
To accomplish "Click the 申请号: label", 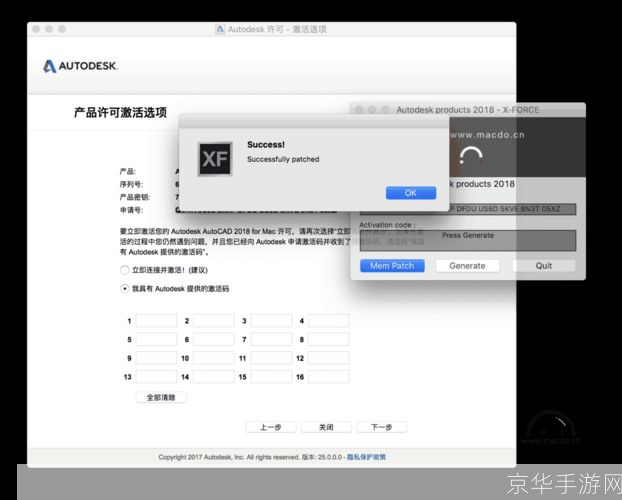I will point(131,210).
